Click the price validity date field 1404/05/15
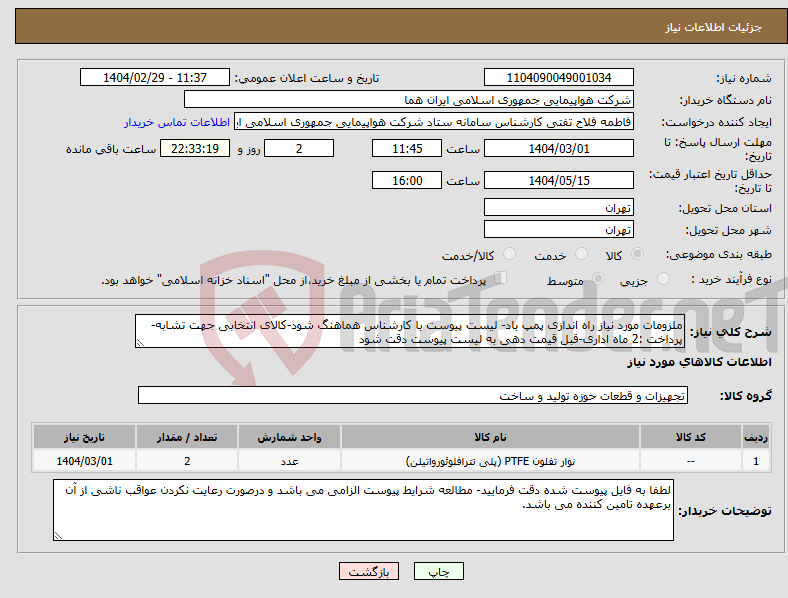The image size is (788, 598). (558, 180)
